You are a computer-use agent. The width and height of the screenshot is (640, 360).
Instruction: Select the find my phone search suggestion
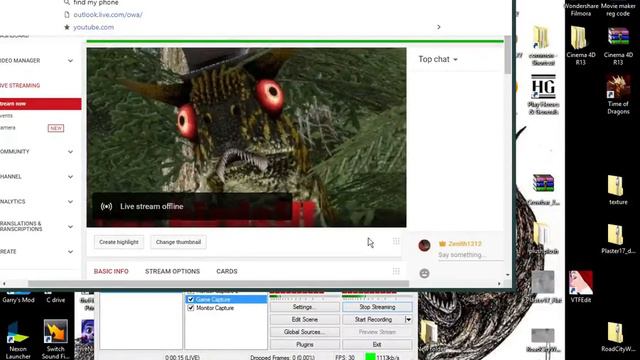coord(96,3)
